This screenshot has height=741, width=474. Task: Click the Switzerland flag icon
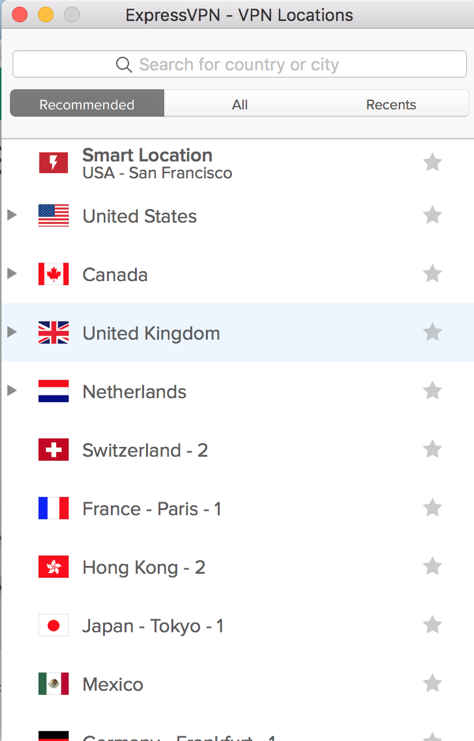coord(53,450)
